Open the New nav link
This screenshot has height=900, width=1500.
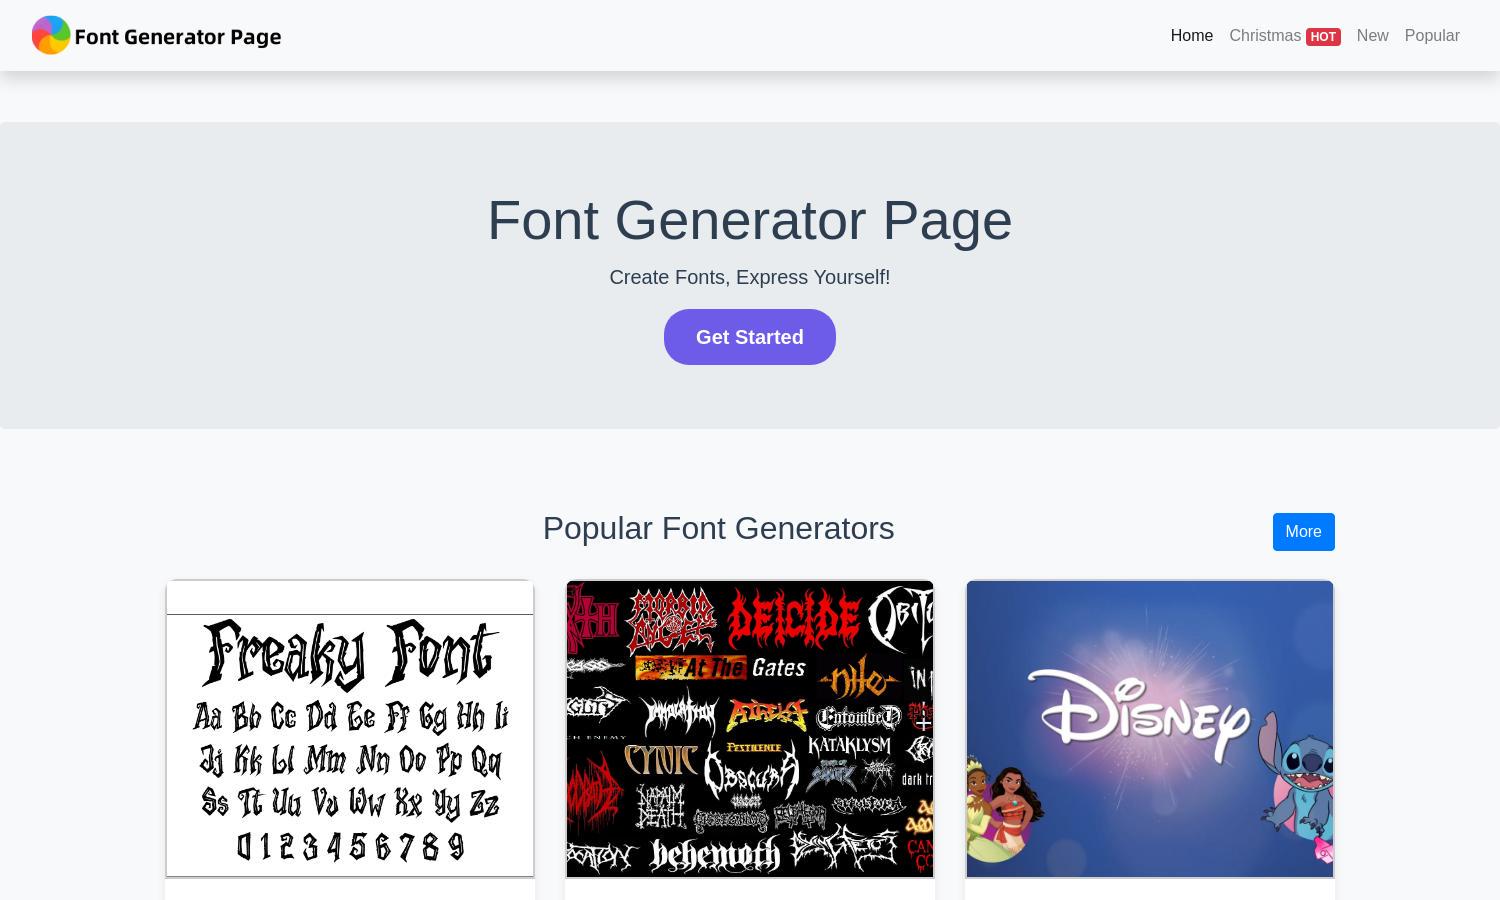(x=1372, y=35)
